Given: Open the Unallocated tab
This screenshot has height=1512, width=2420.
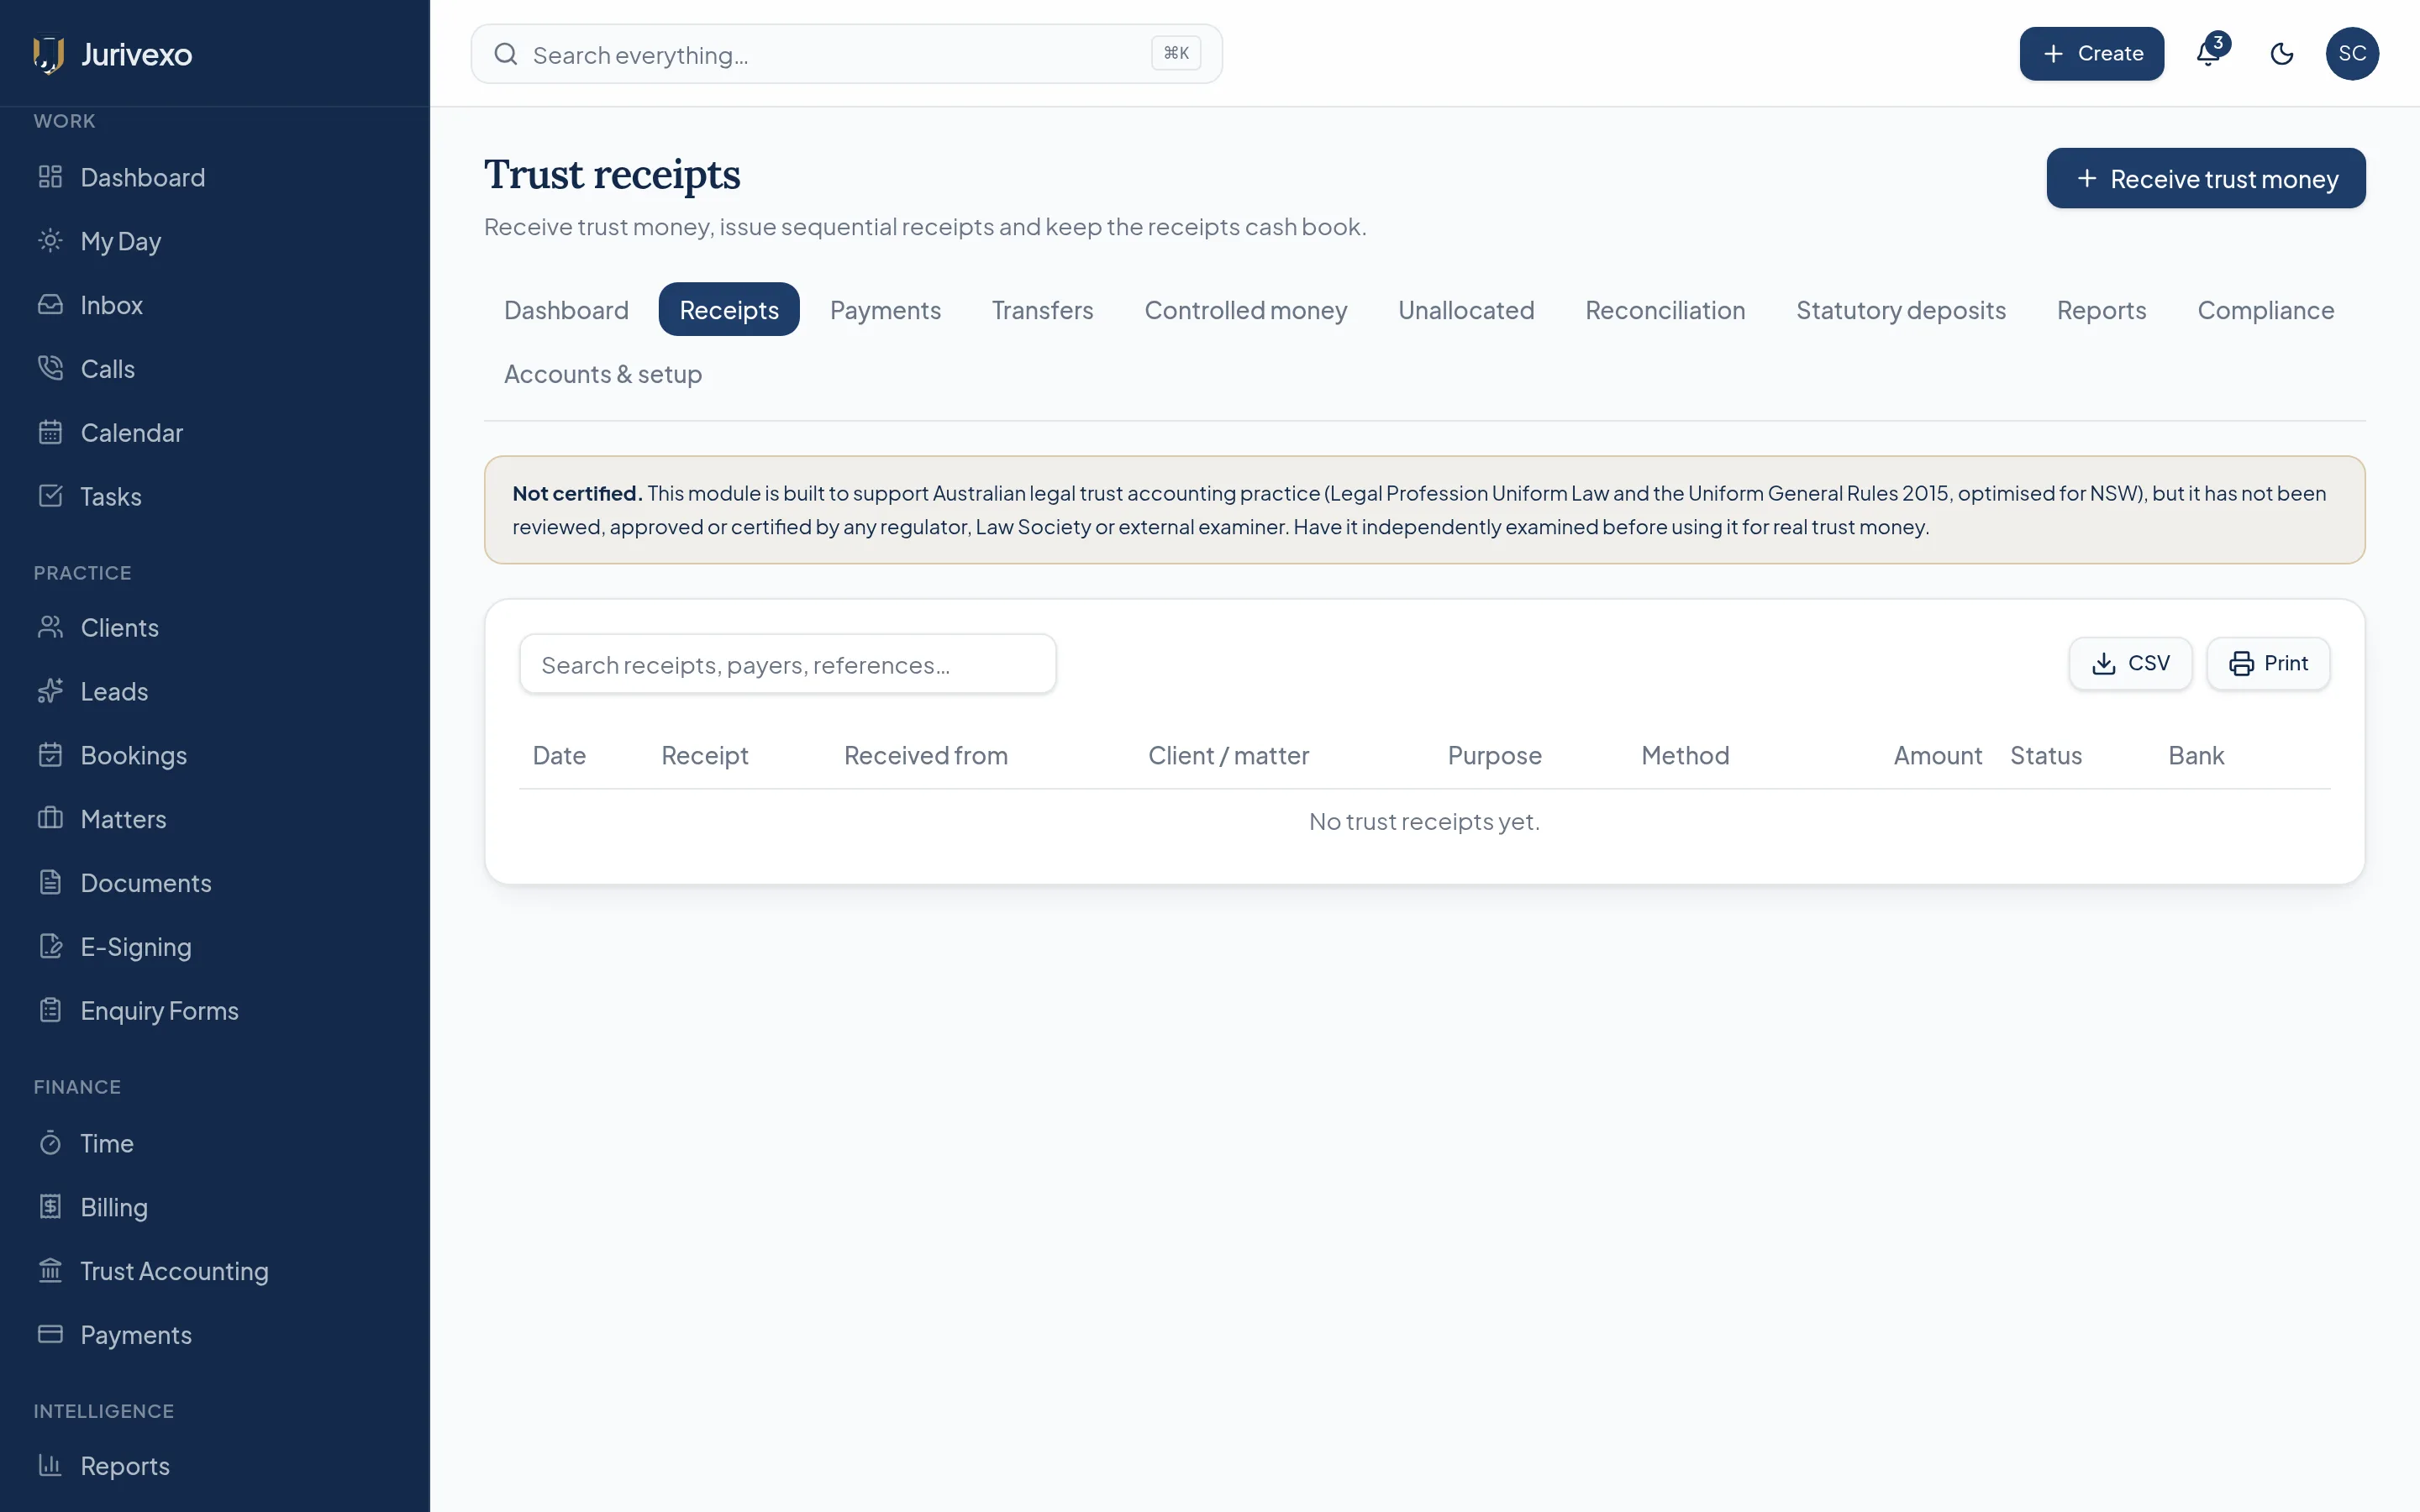Looking at the screenshot, I should click(1465, 310).
